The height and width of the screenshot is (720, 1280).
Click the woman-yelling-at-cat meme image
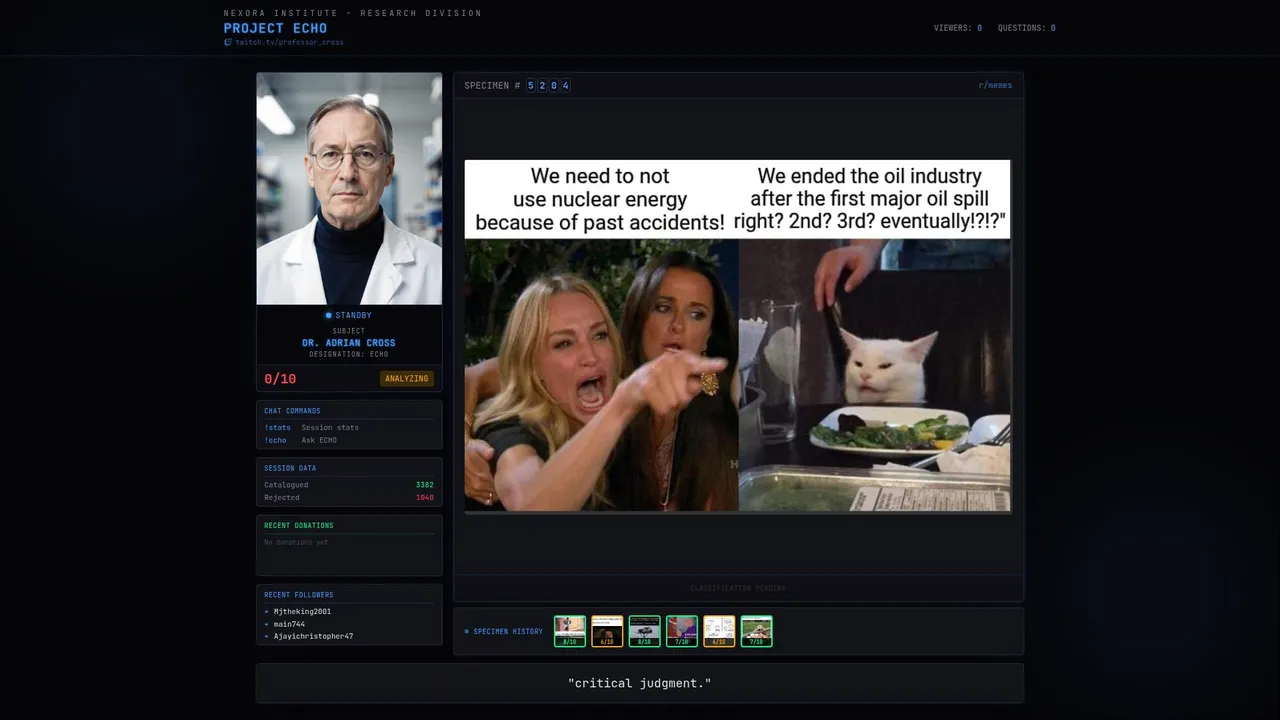[737, 336]
